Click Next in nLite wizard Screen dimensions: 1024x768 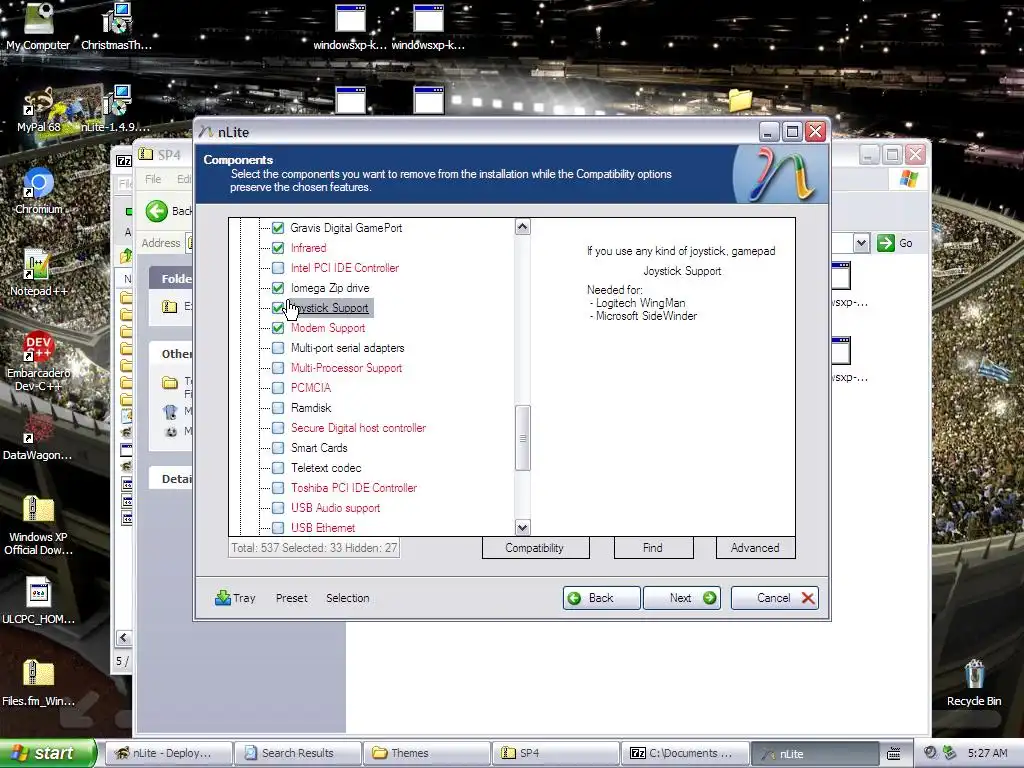tap(682, 598)
